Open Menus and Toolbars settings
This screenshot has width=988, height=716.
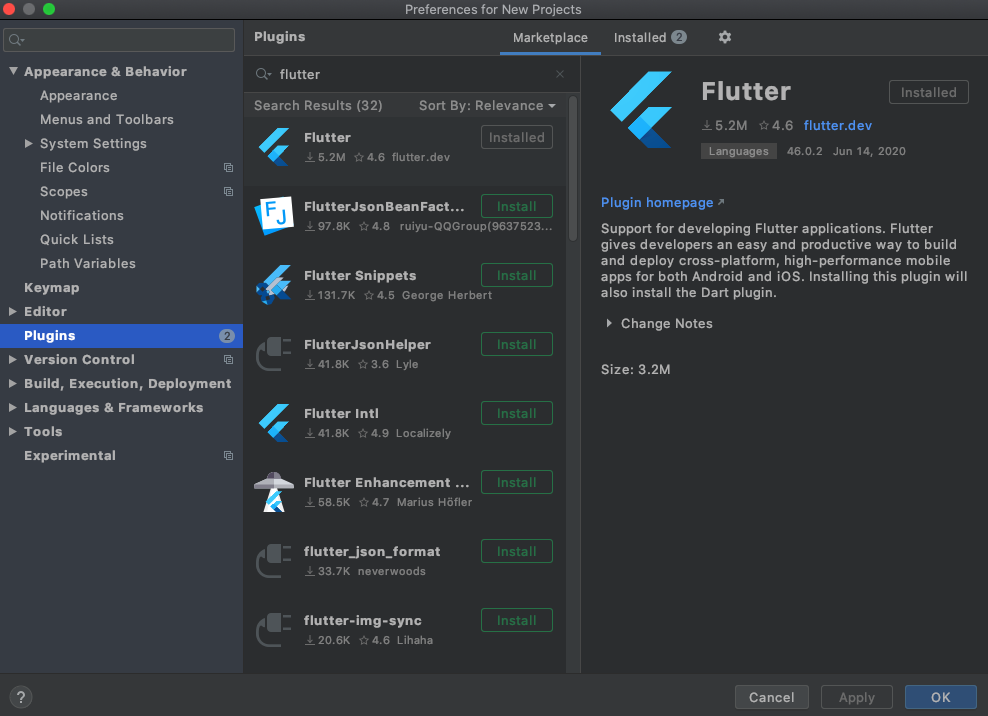point(106,120)
